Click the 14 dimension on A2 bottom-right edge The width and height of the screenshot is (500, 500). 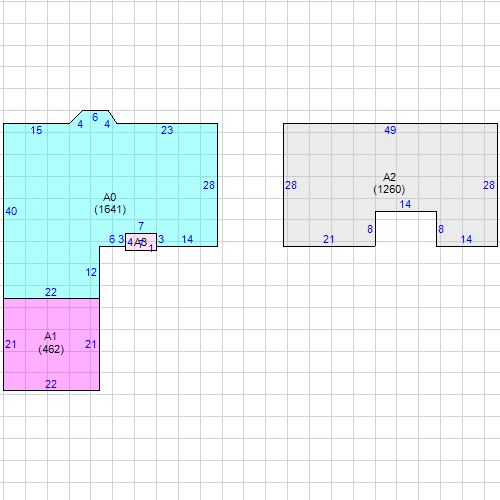466,239
